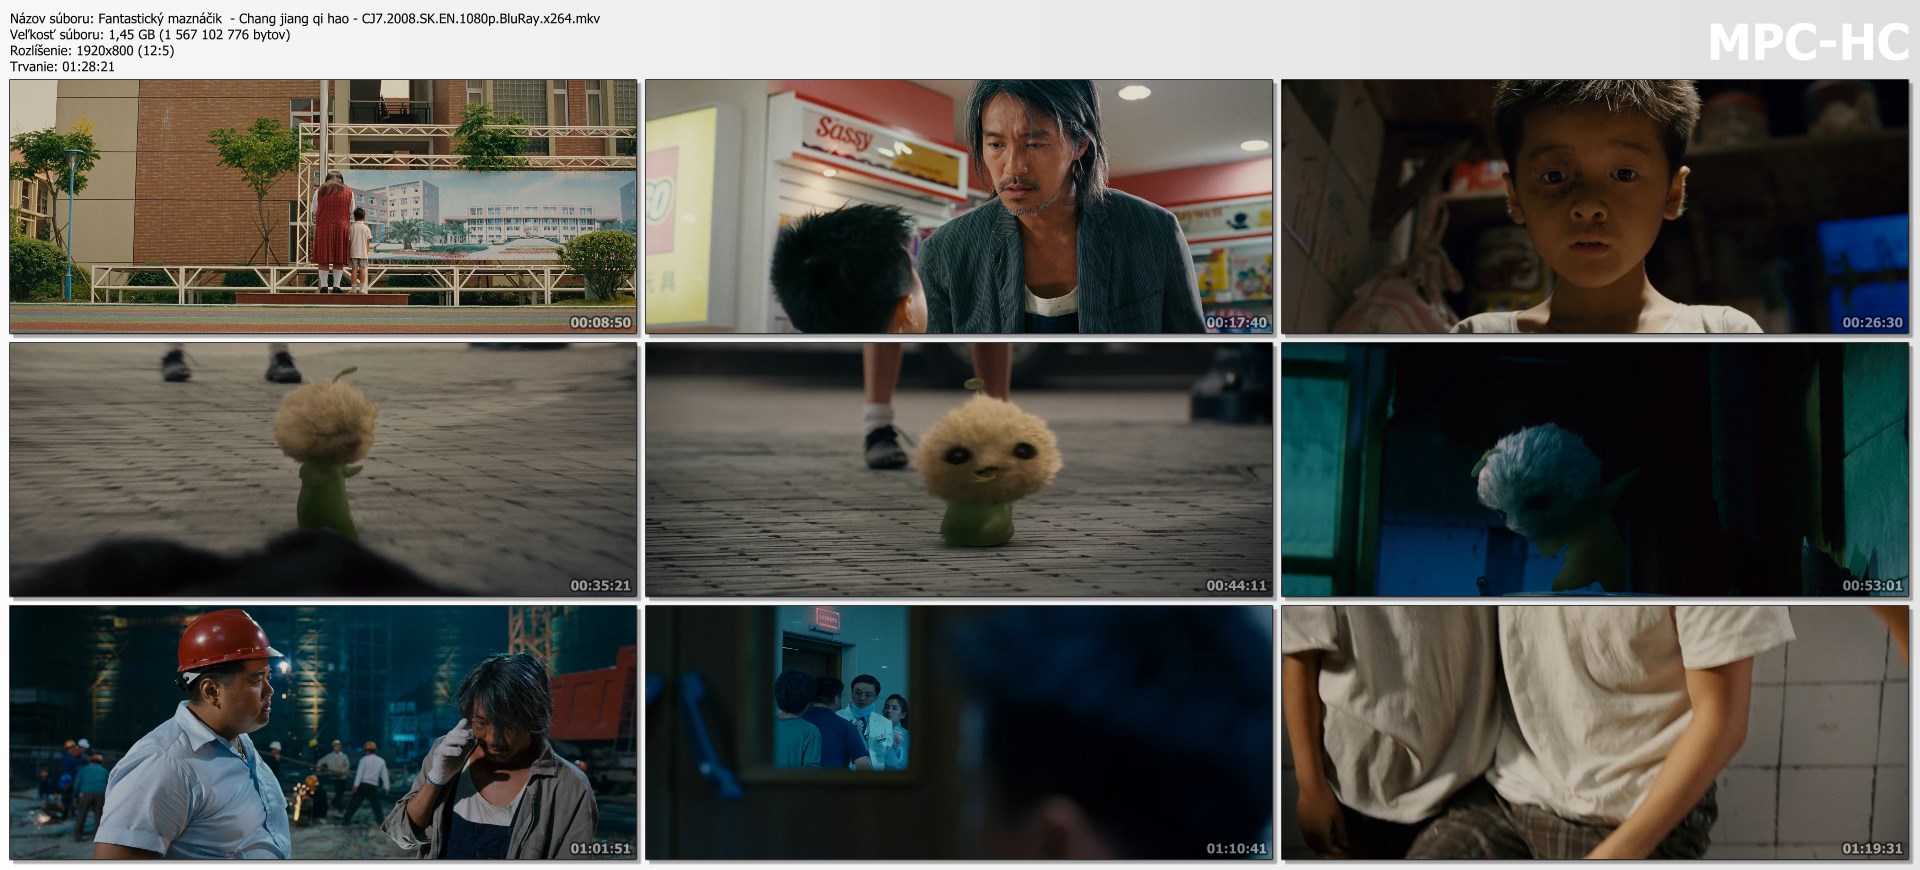Click the 00:17:40 timestamp label
This screenshot has width=1920, height=870.
pos(1236,323)
